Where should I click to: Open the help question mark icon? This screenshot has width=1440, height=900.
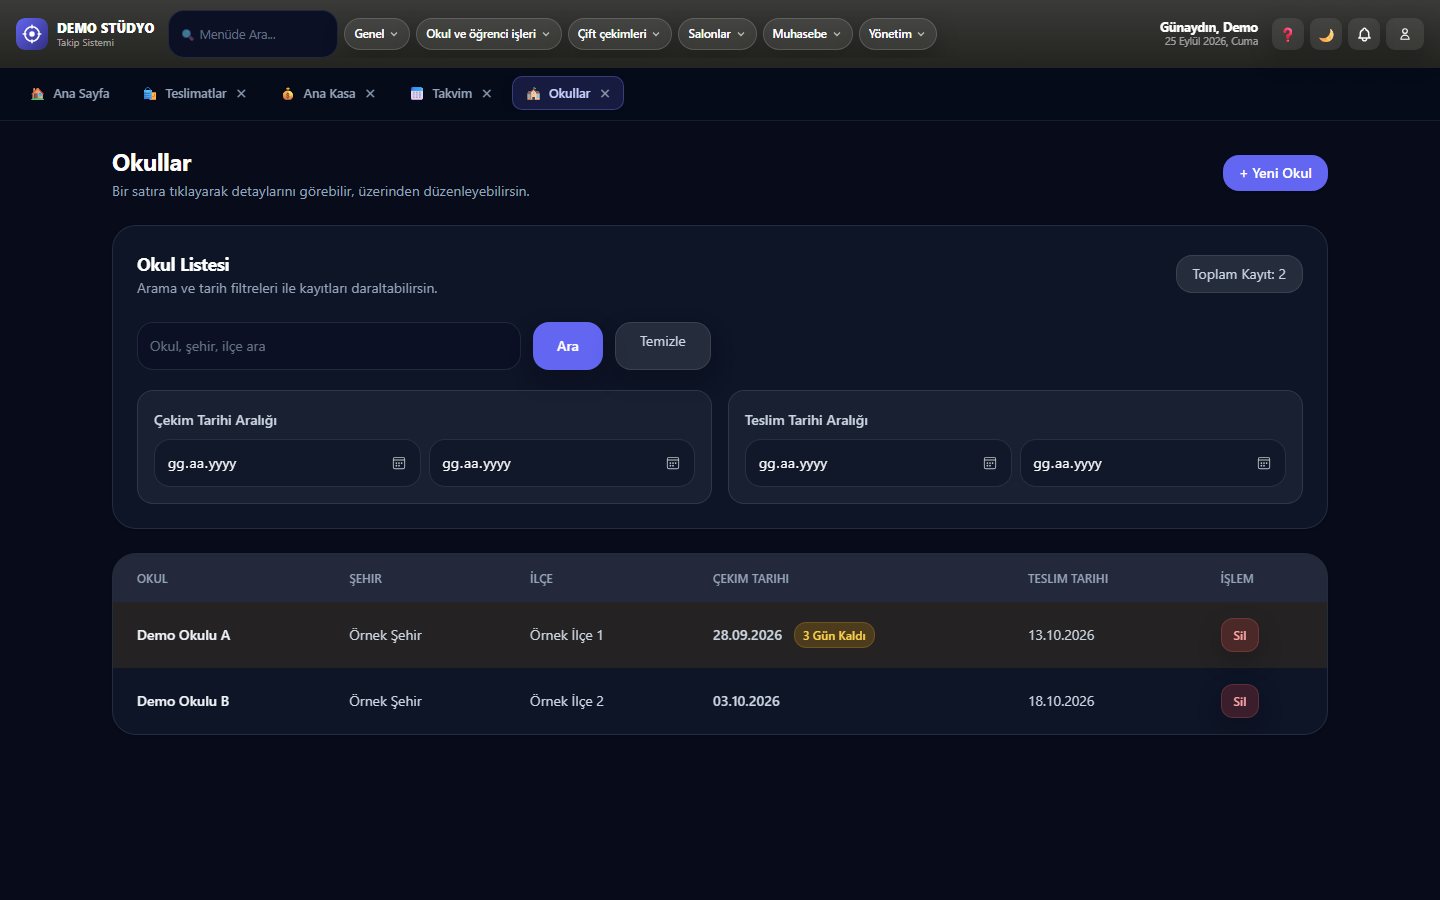tap(1287, 34)
